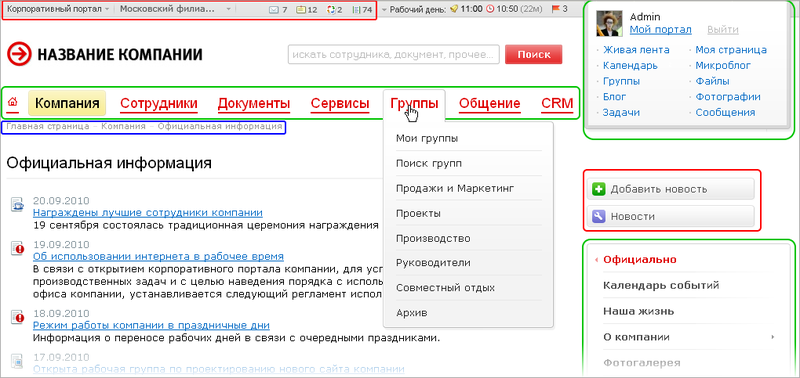Open Наша жизнь in side menu
Screen dimensions: 800x378
638,311
